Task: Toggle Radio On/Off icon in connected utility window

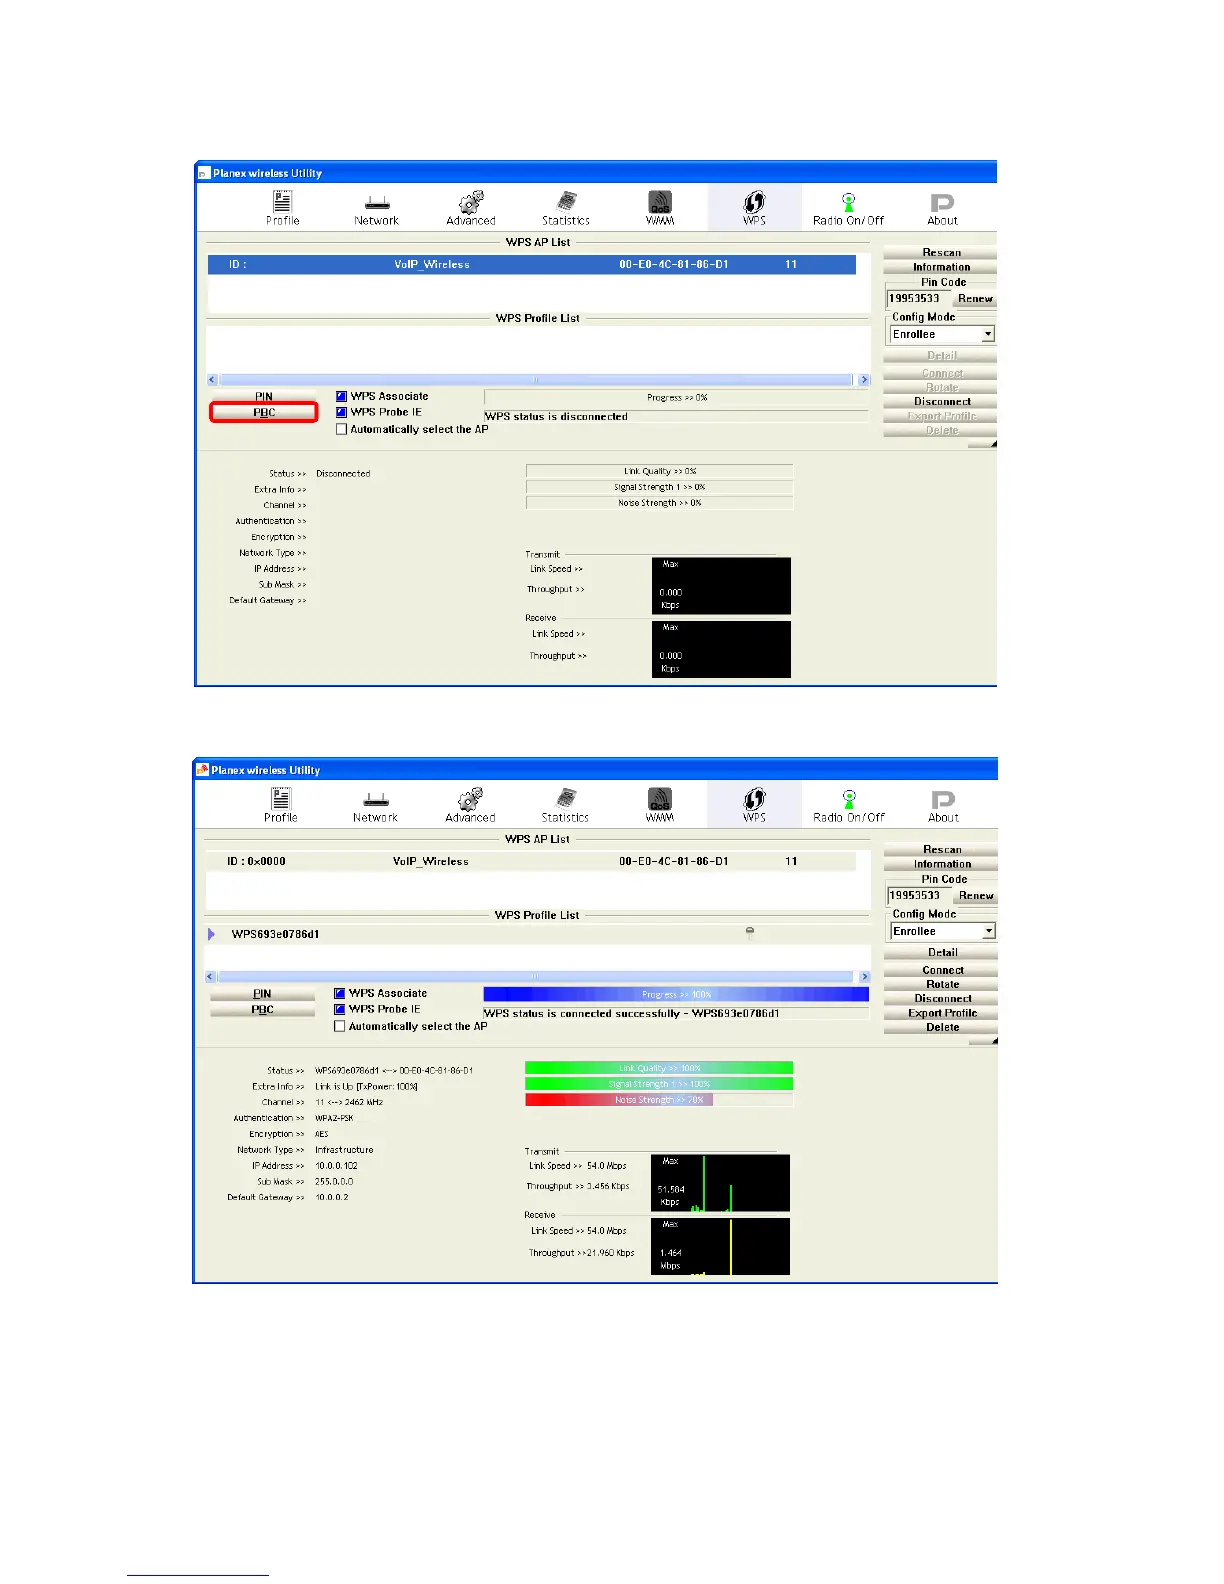Action: [x=849, y=805]
